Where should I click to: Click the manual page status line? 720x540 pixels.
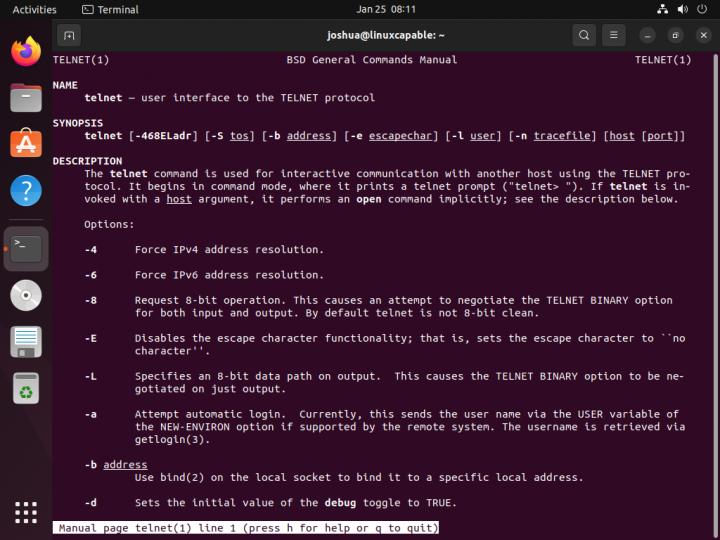(x=246, y=527)
